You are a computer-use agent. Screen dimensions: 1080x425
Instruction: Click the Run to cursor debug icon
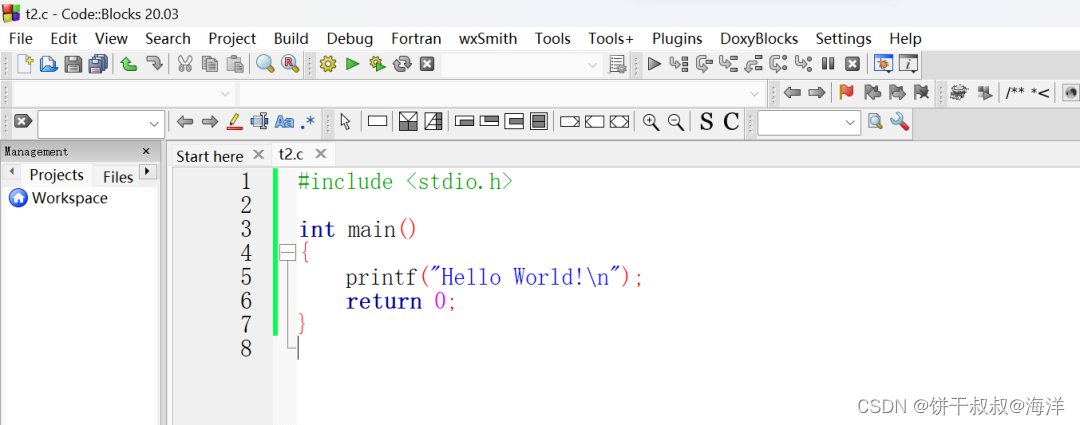(678, 64)
